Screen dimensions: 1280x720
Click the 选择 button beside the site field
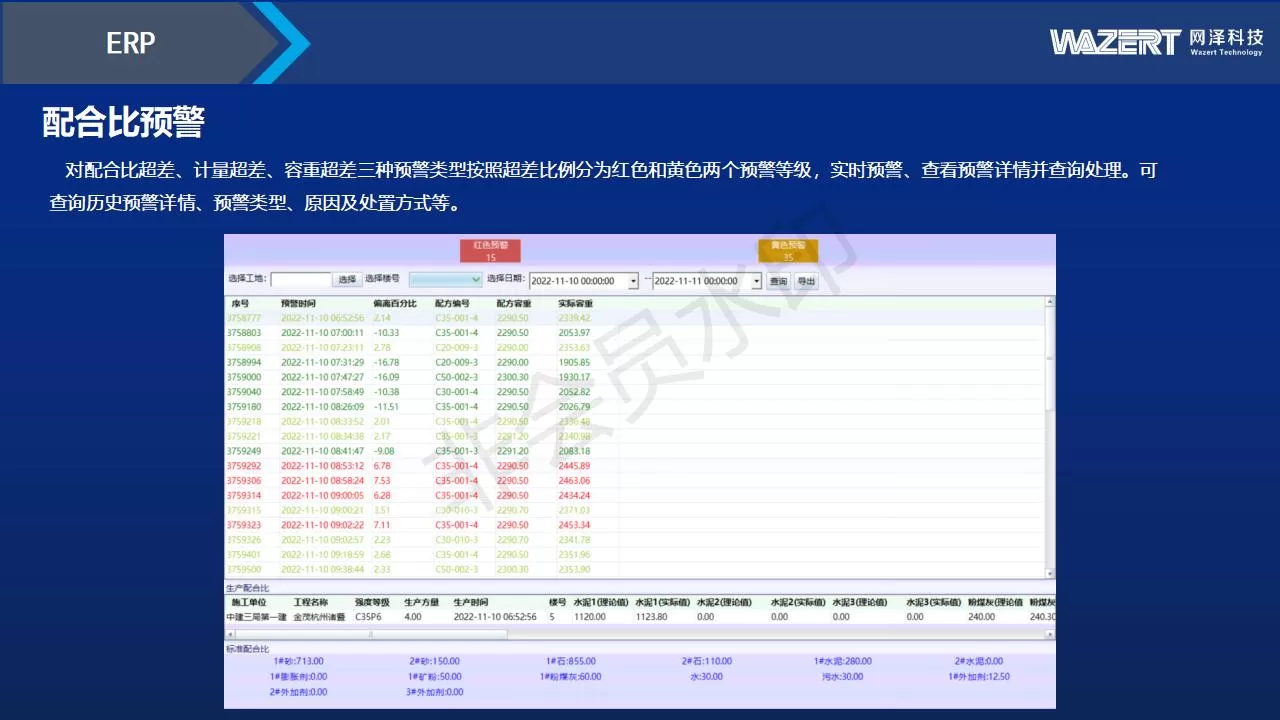(x=347, y=281)
